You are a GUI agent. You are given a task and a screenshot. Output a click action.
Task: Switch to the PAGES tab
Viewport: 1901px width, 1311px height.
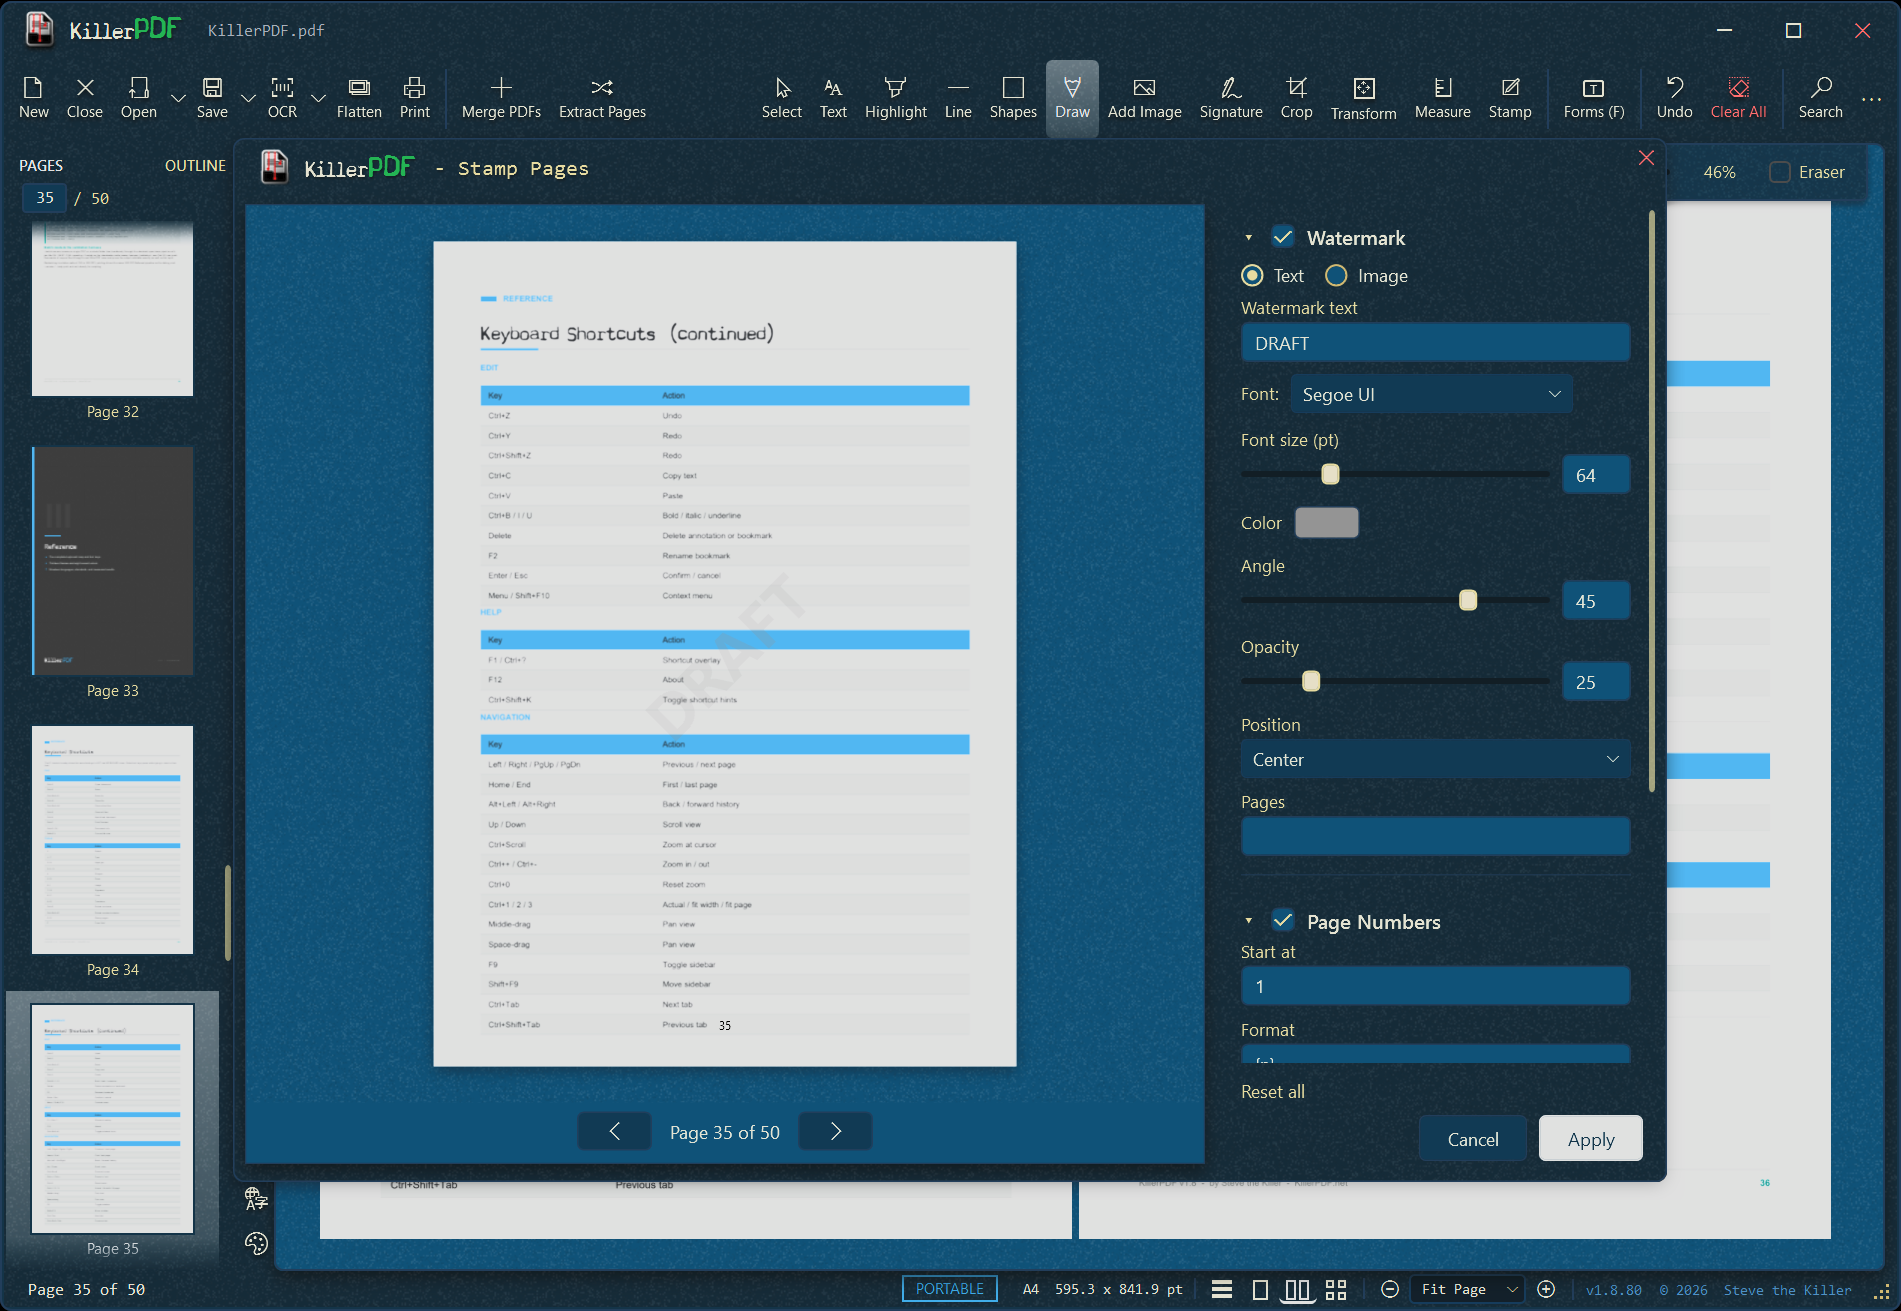pyautogui.click(x=41, y=165)
